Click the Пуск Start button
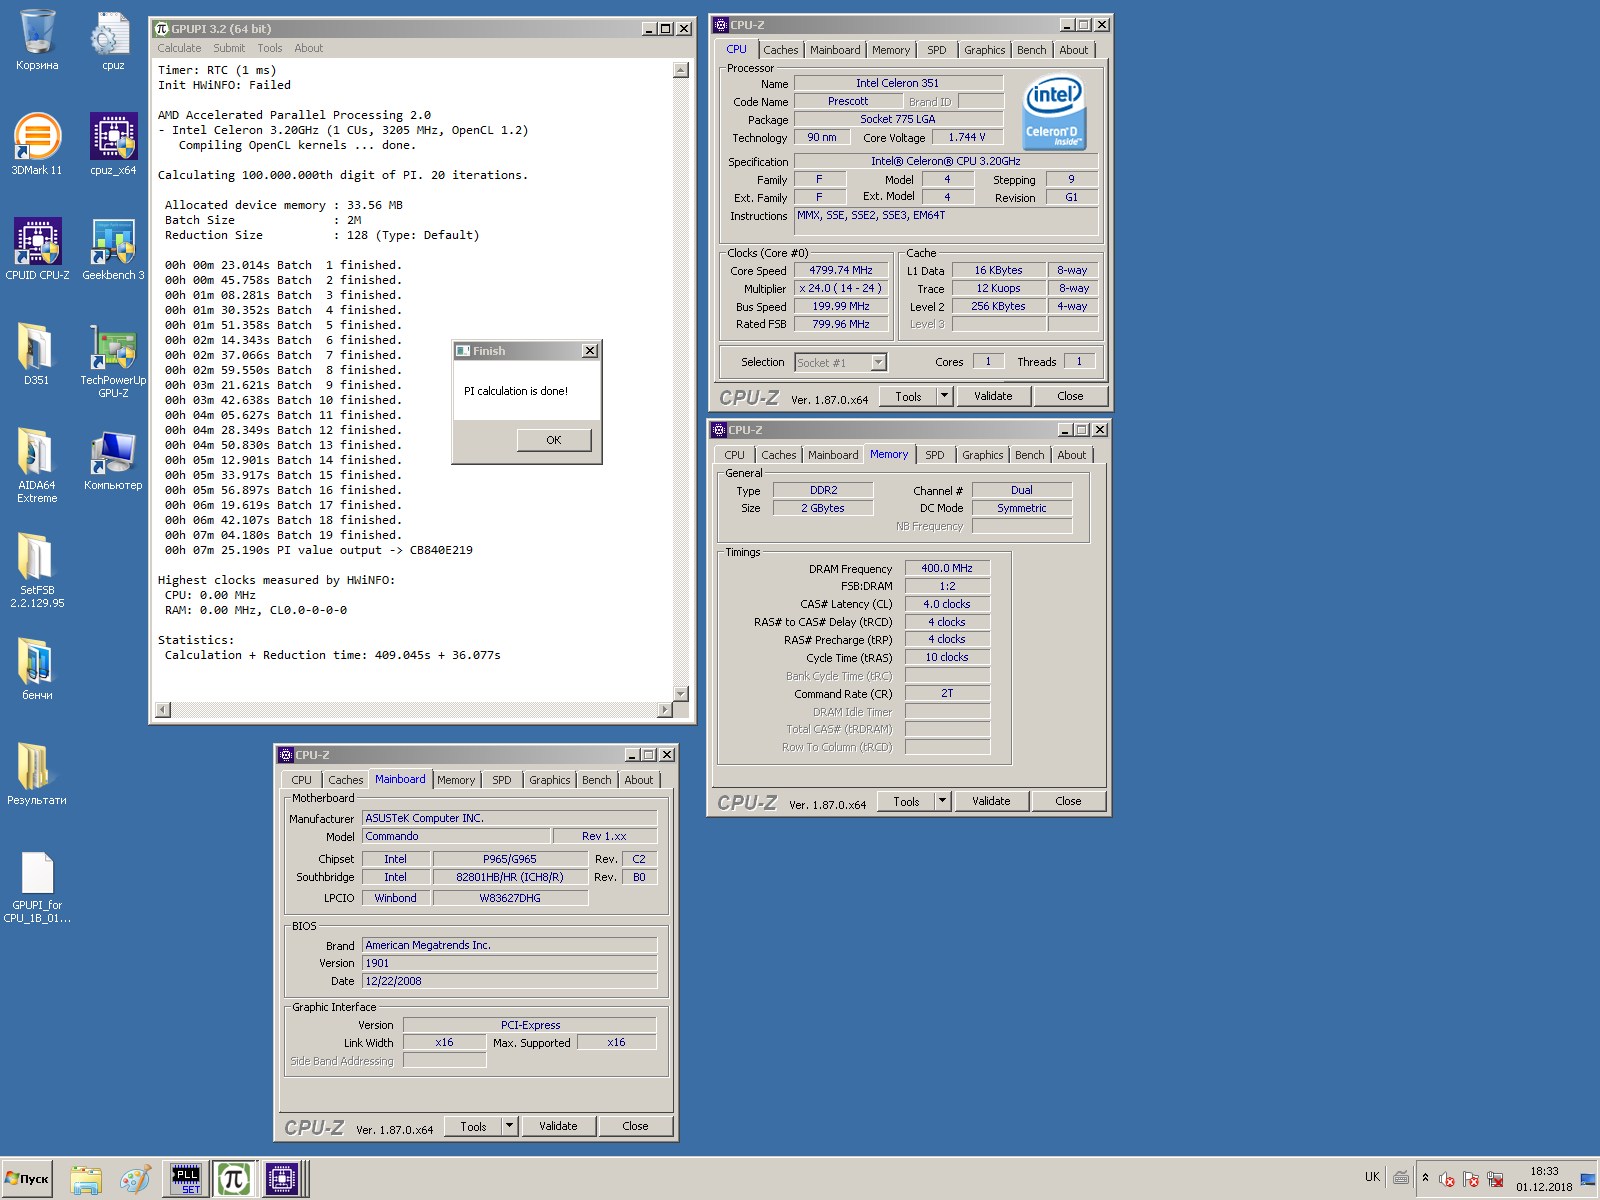Screen dimensions: 1600x1200 (x=27, y=1179)
